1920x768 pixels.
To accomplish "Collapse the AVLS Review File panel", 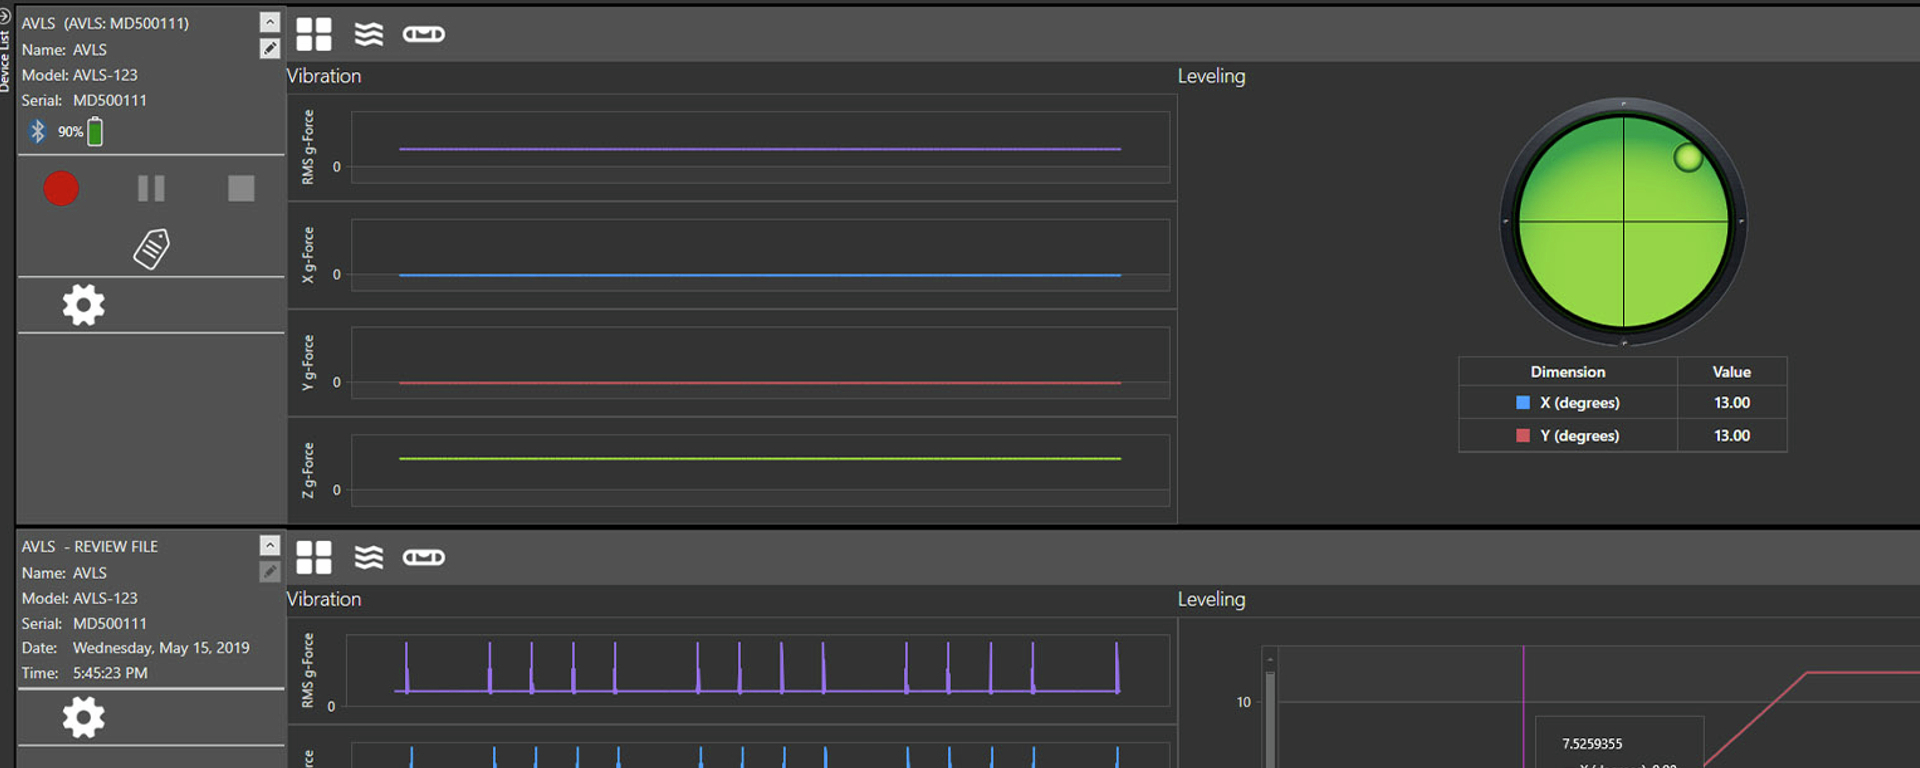I will pyautogui.click(x=270, y=545).
